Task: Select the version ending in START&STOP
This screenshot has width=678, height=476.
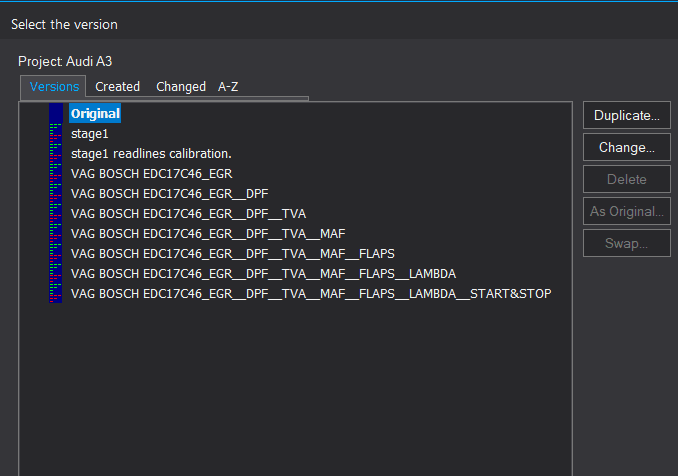Action: 311,294
